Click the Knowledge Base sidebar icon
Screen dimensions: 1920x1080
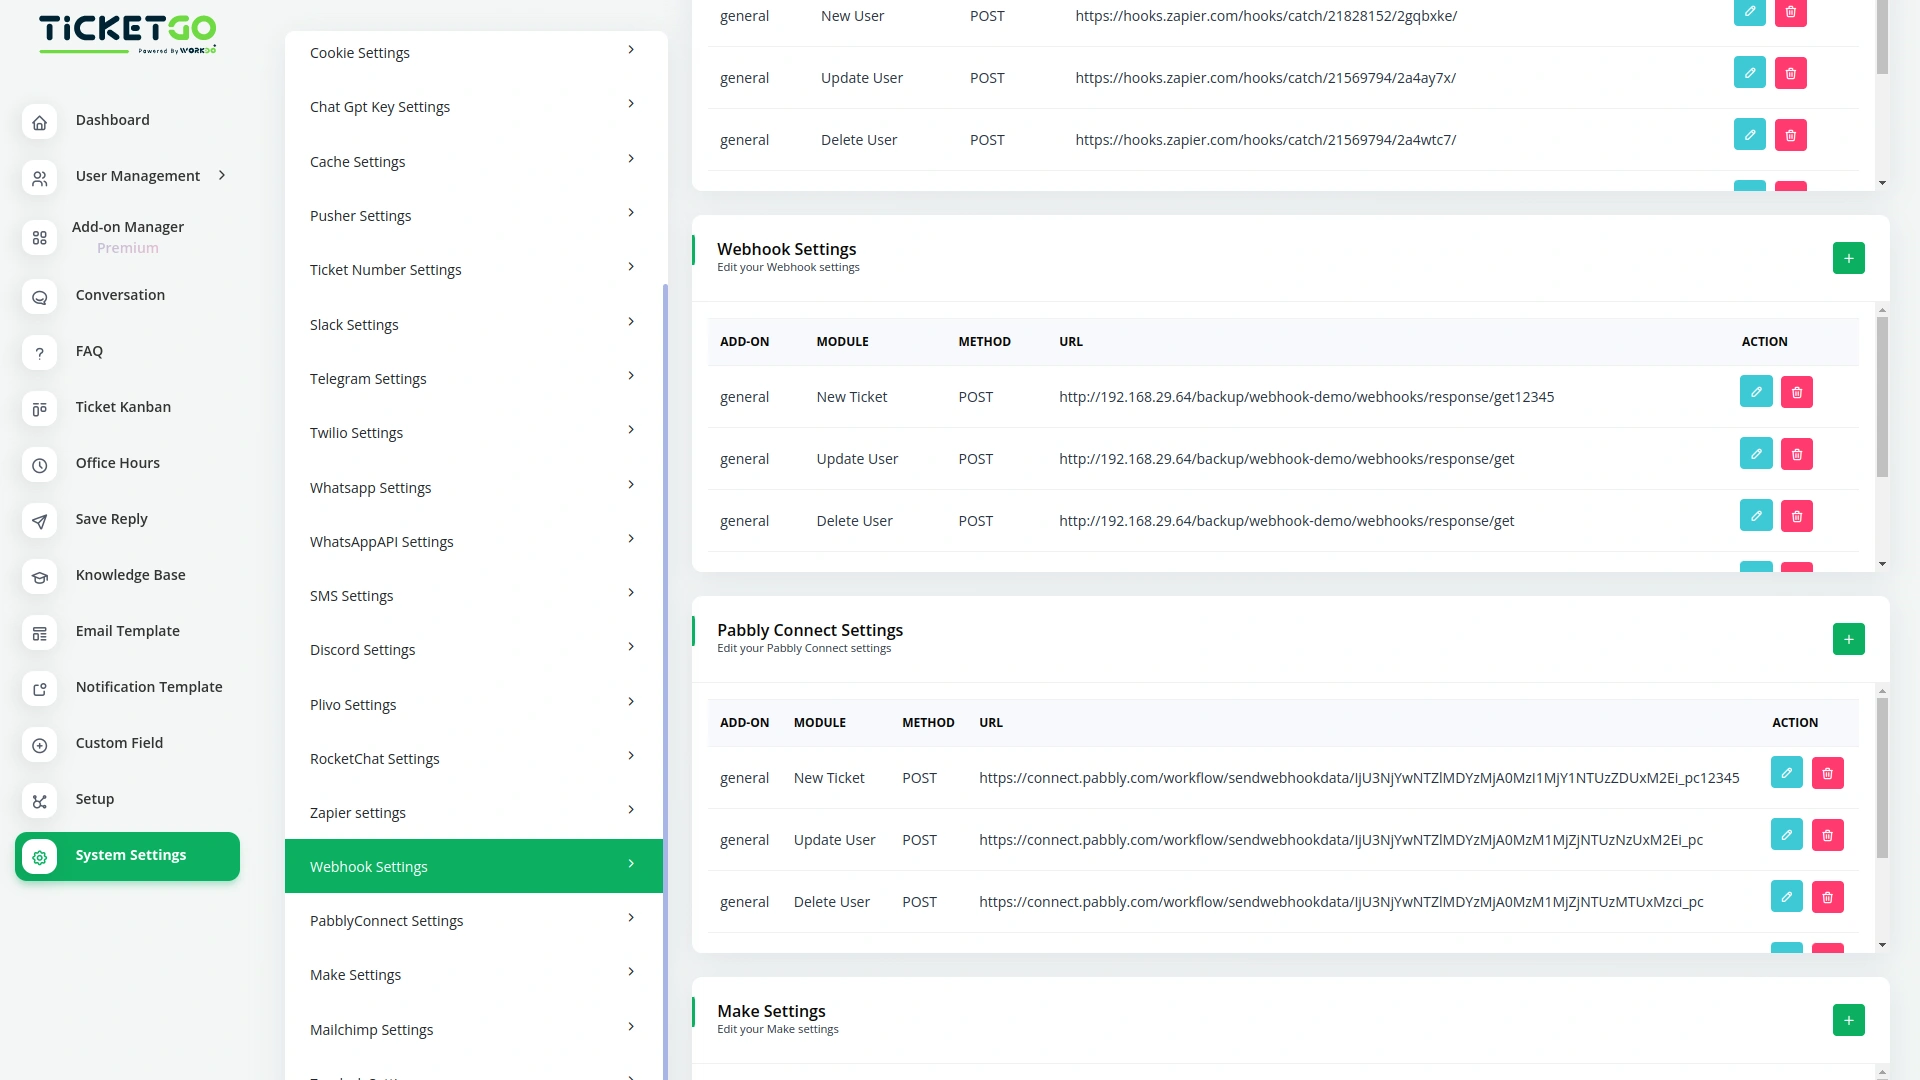pos(39,577)
